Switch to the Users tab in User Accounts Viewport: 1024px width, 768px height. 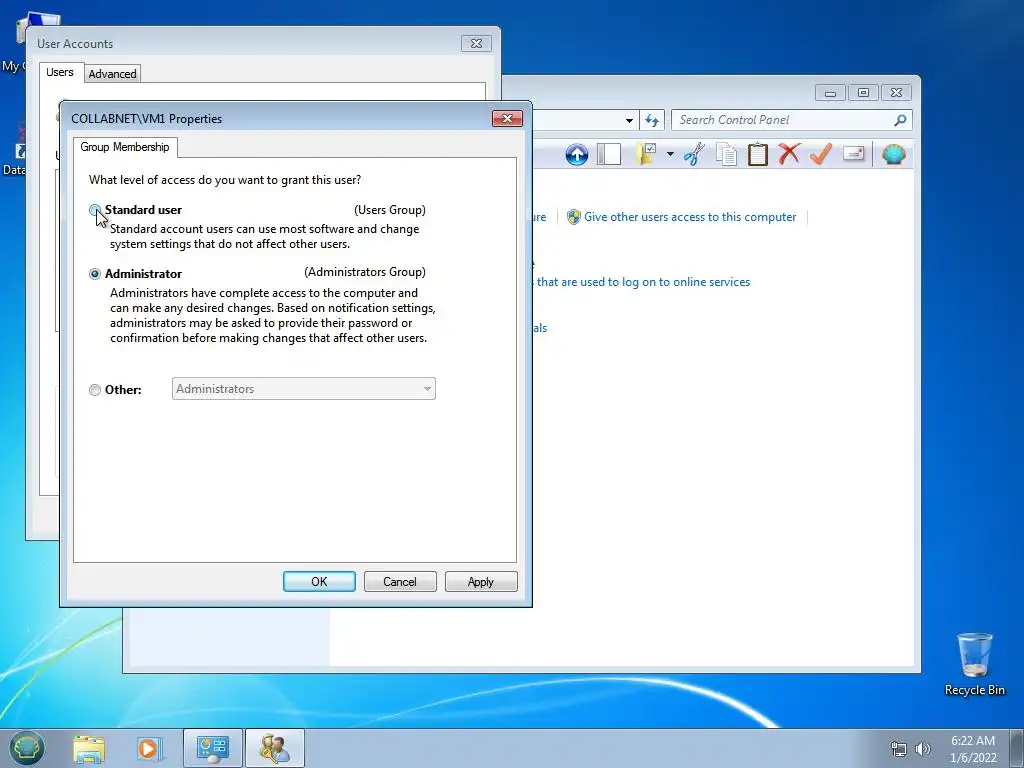(x=60, y=72)
